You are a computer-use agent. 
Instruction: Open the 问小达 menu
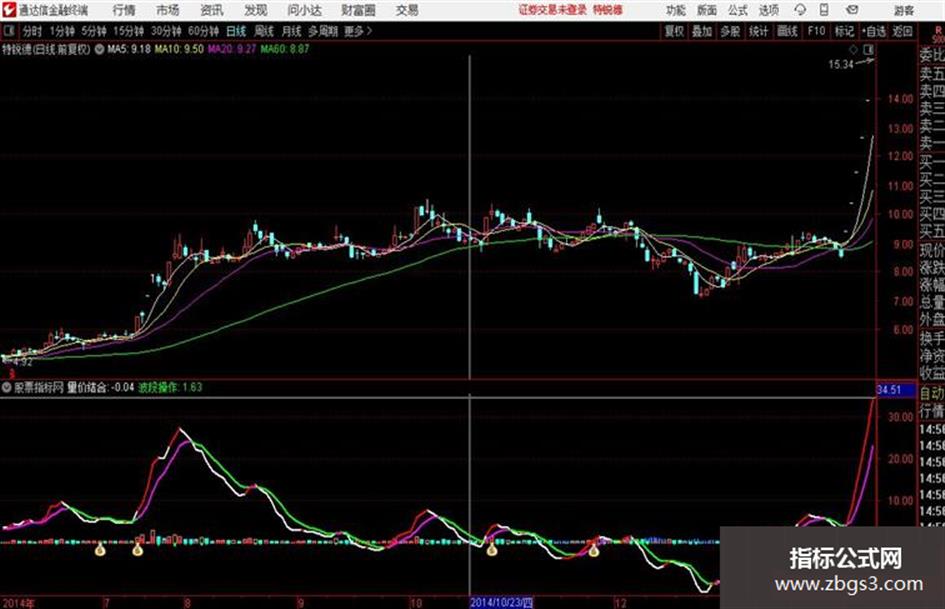click(304, 10)
